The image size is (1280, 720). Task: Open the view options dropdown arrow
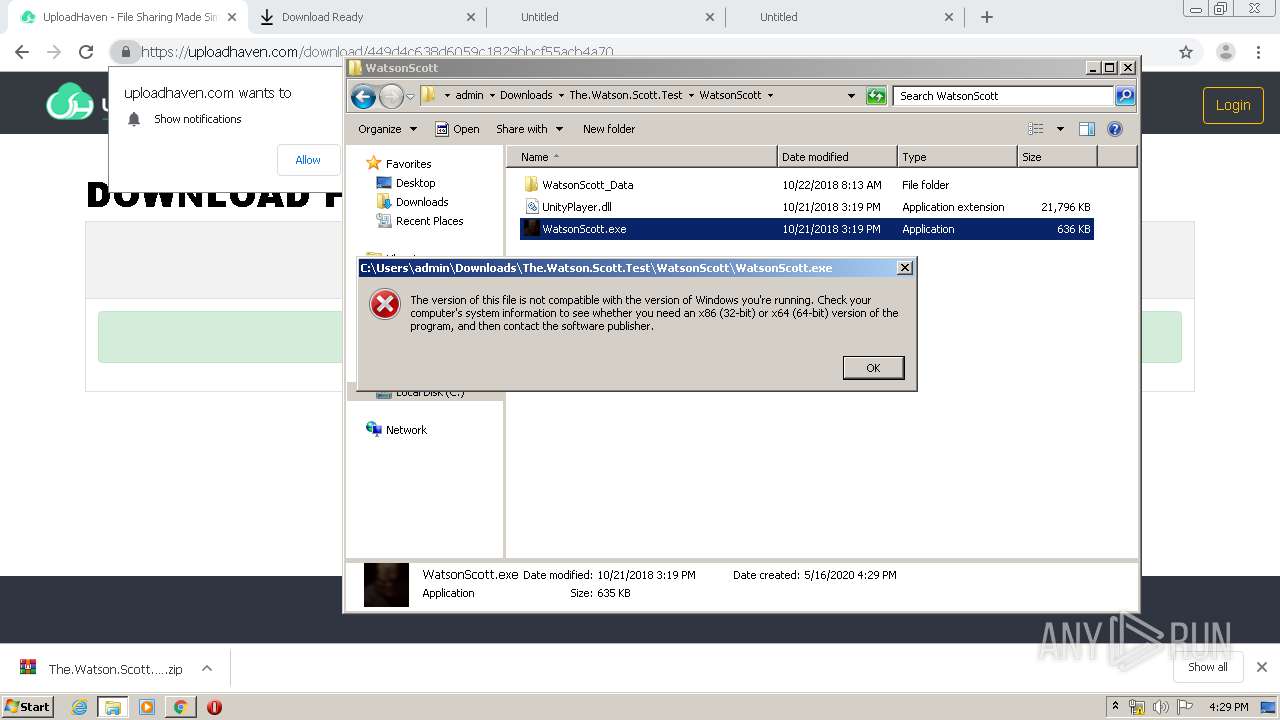pyautogui.click(x=1060, y=129)
